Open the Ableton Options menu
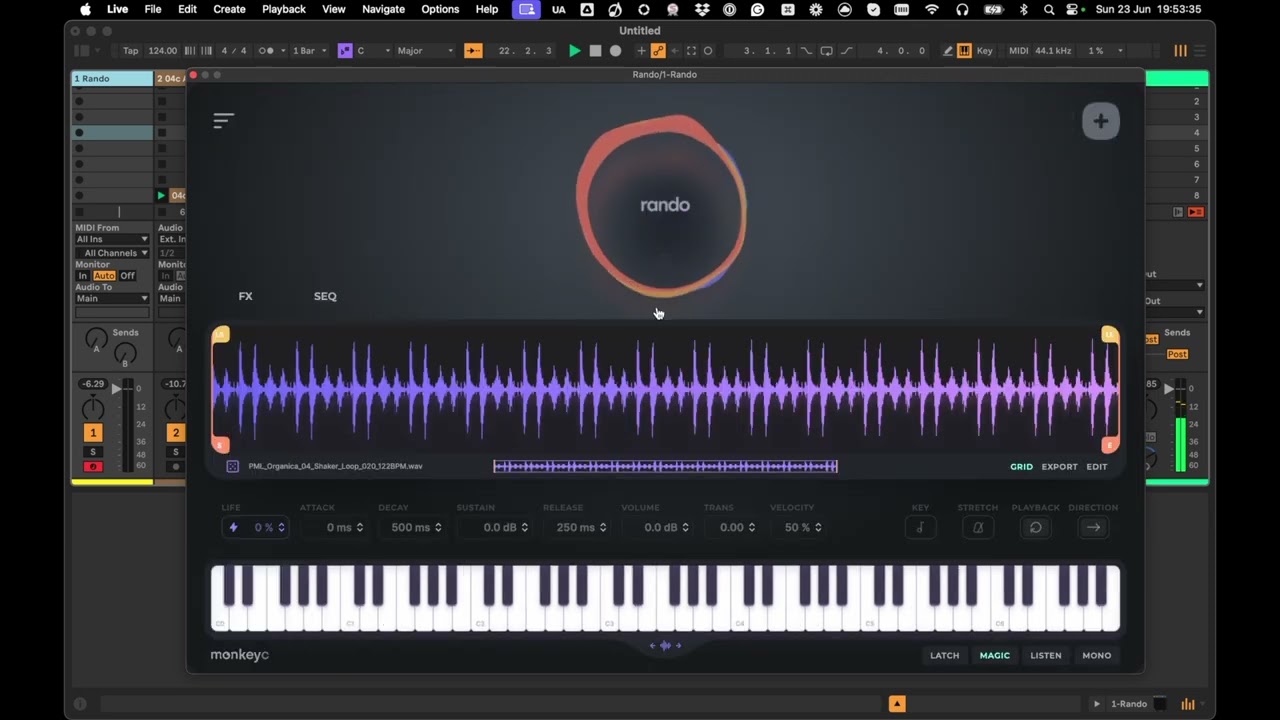Image resolution: width=1280 pixels, height=720 pixels. pos(440,9)
